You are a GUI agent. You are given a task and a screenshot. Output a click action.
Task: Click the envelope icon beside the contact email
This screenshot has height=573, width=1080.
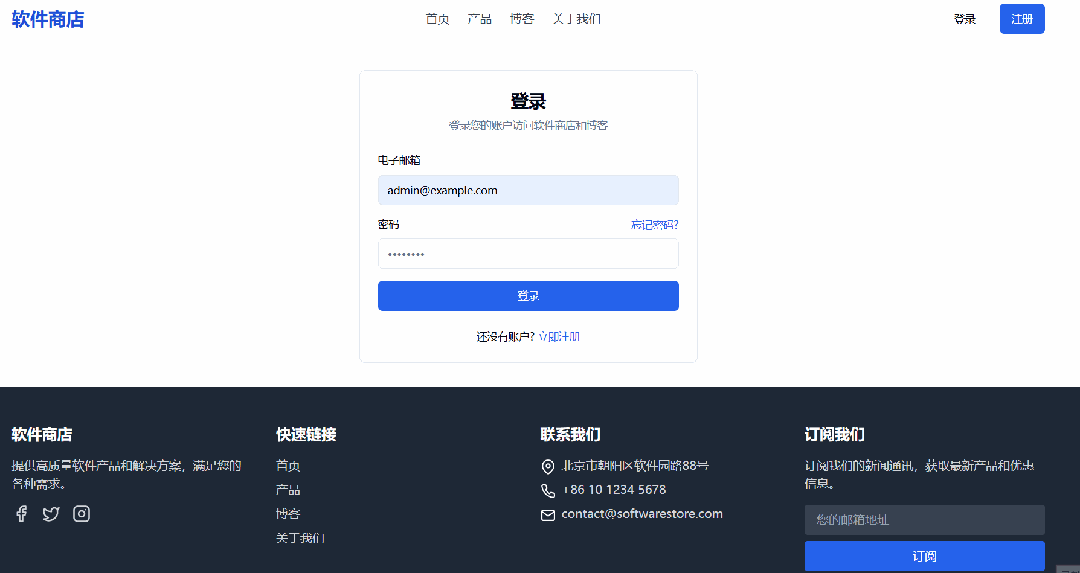point(548,515)
